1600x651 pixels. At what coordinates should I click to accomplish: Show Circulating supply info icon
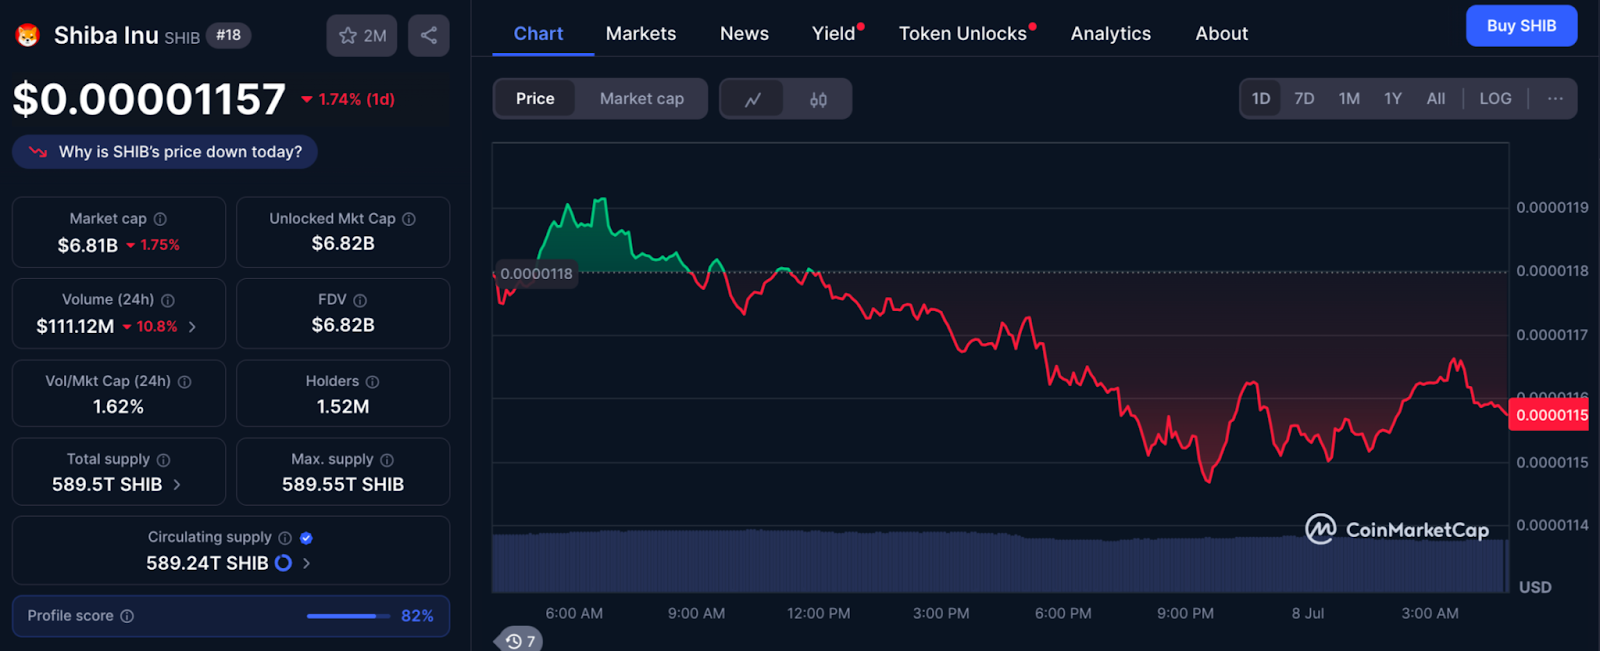(285, 538)
